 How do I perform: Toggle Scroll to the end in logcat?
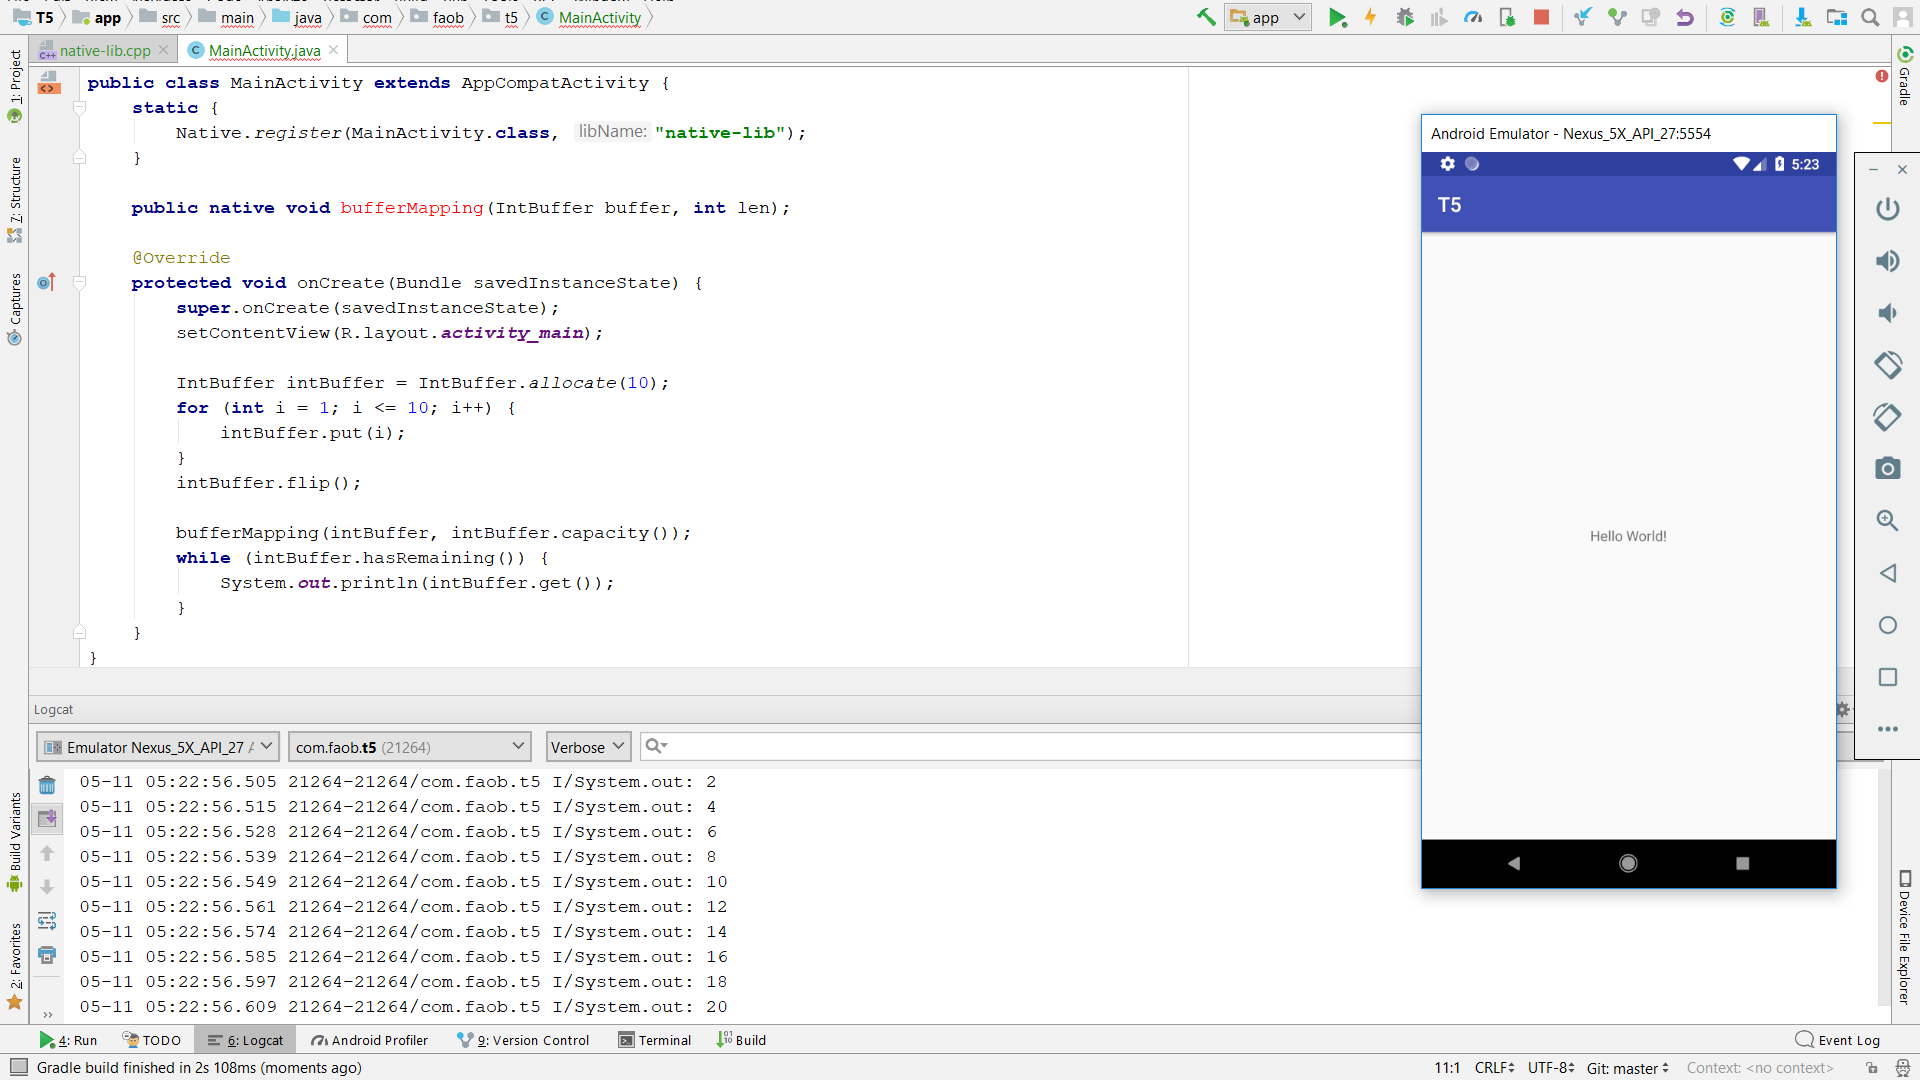pos(47,819)
